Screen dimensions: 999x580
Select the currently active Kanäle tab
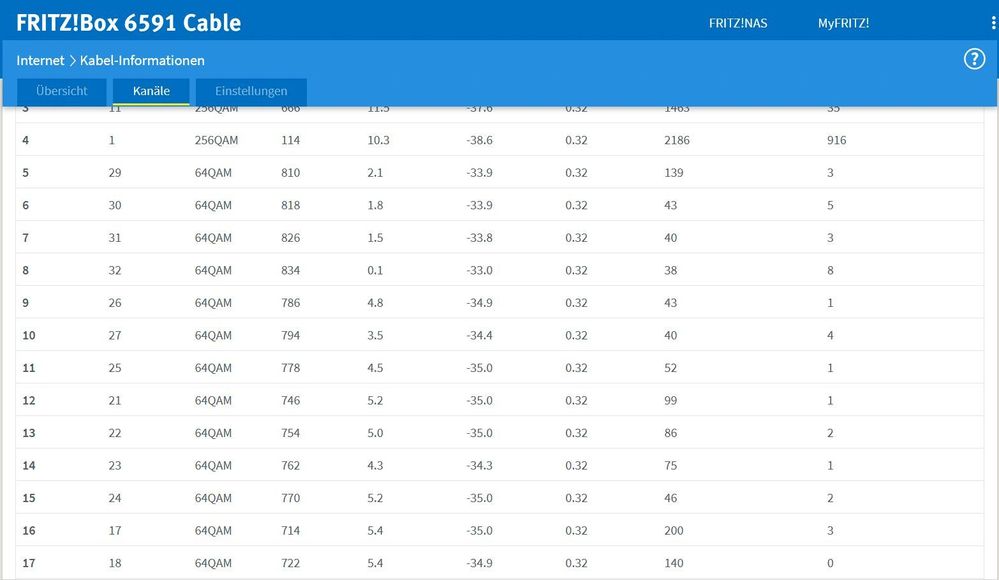pos(151,91)
